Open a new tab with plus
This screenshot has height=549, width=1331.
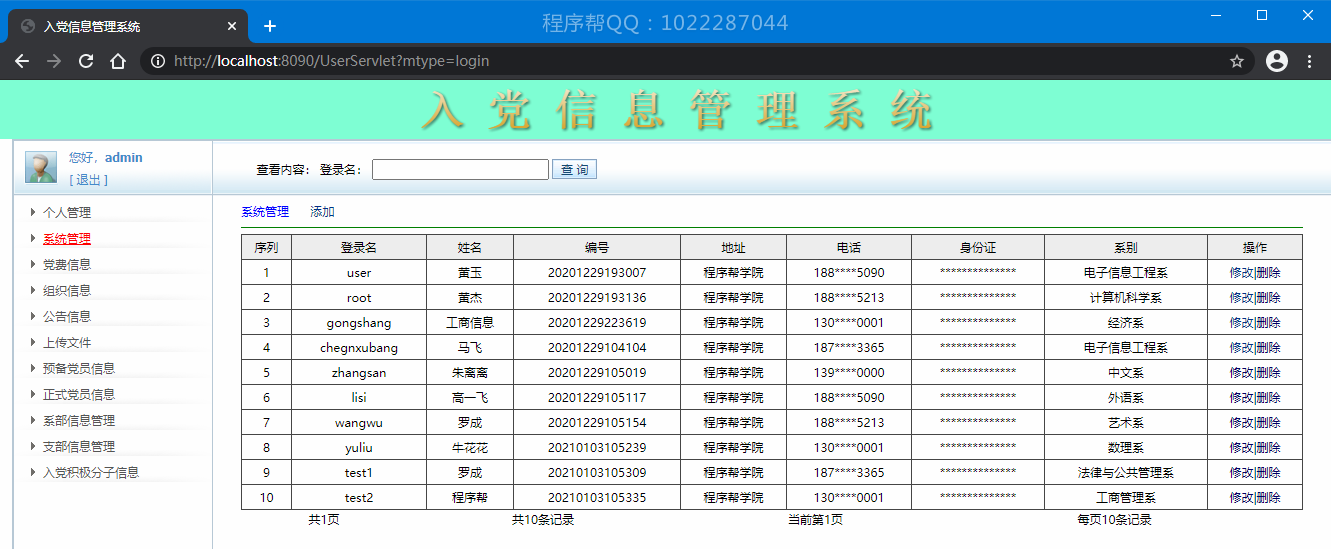click(x=270, y=26)
